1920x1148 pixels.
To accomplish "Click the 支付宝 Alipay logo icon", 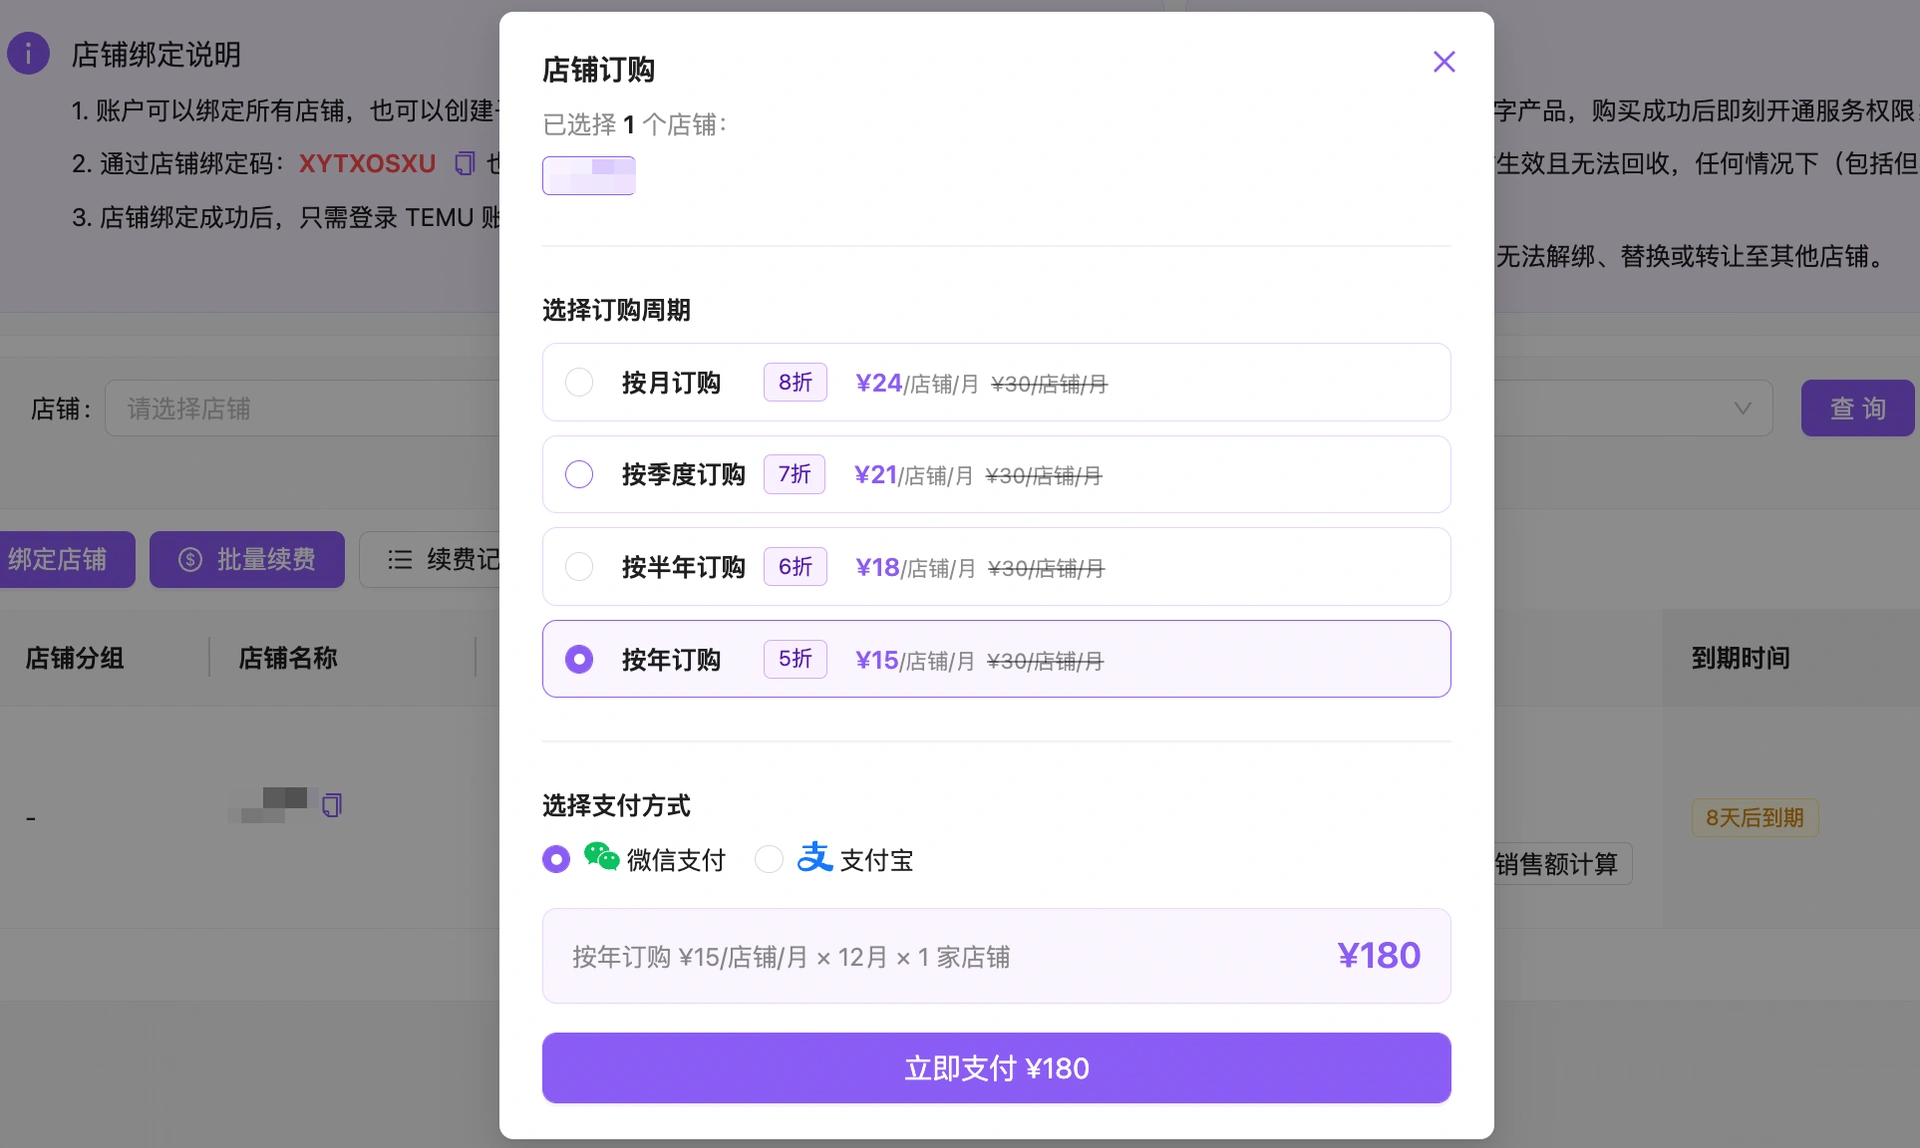I will (x=815, y=857).
